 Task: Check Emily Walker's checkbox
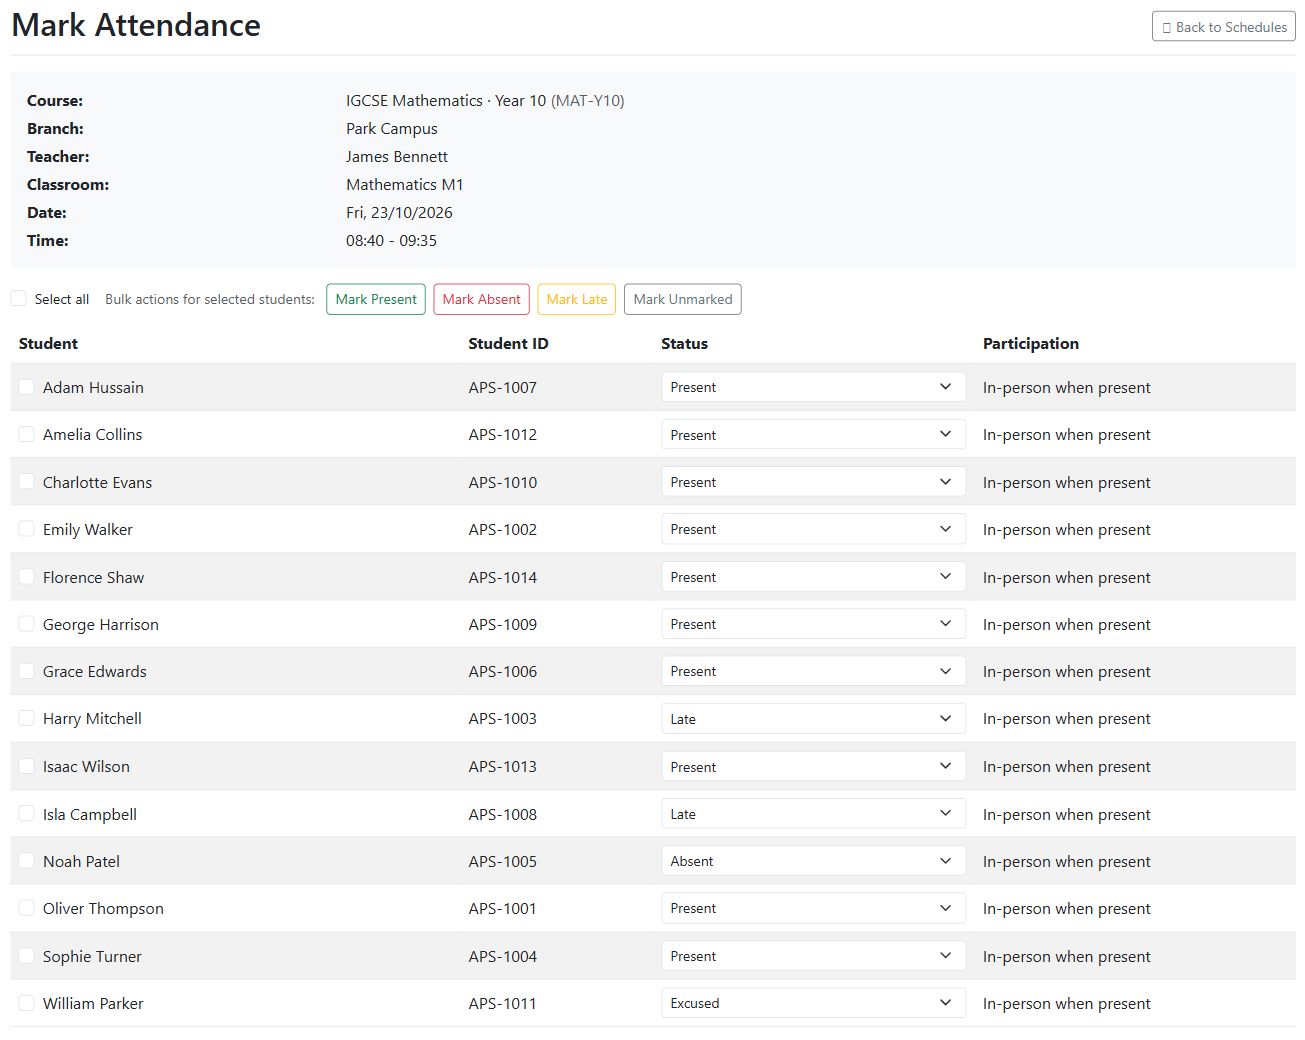pyautogui.click(x=27, y=529)
